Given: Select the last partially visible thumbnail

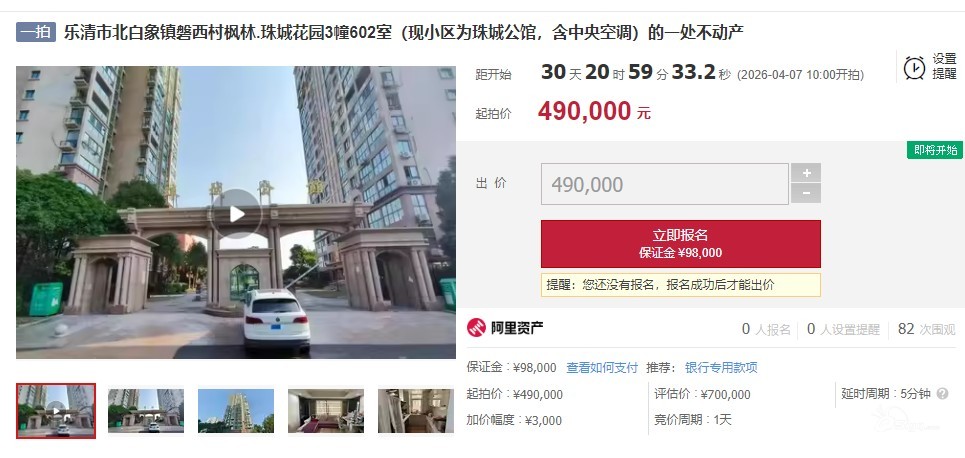Looking at the screenshot, I should [x=415, y=411].
